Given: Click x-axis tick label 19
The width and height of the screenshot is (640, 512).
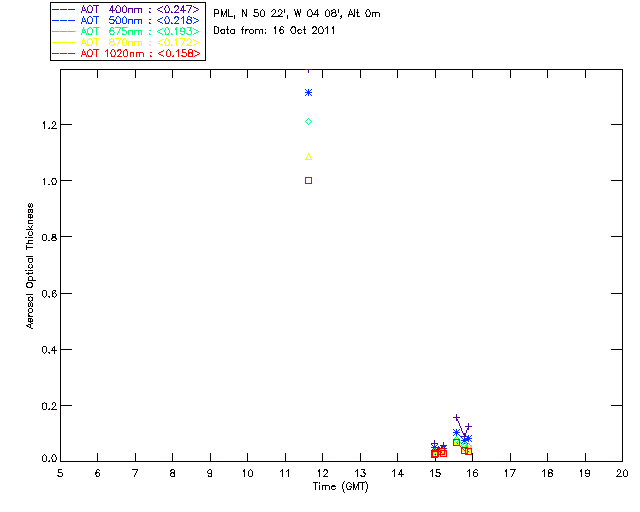Looking at the screenshot, I should [585, 474].
